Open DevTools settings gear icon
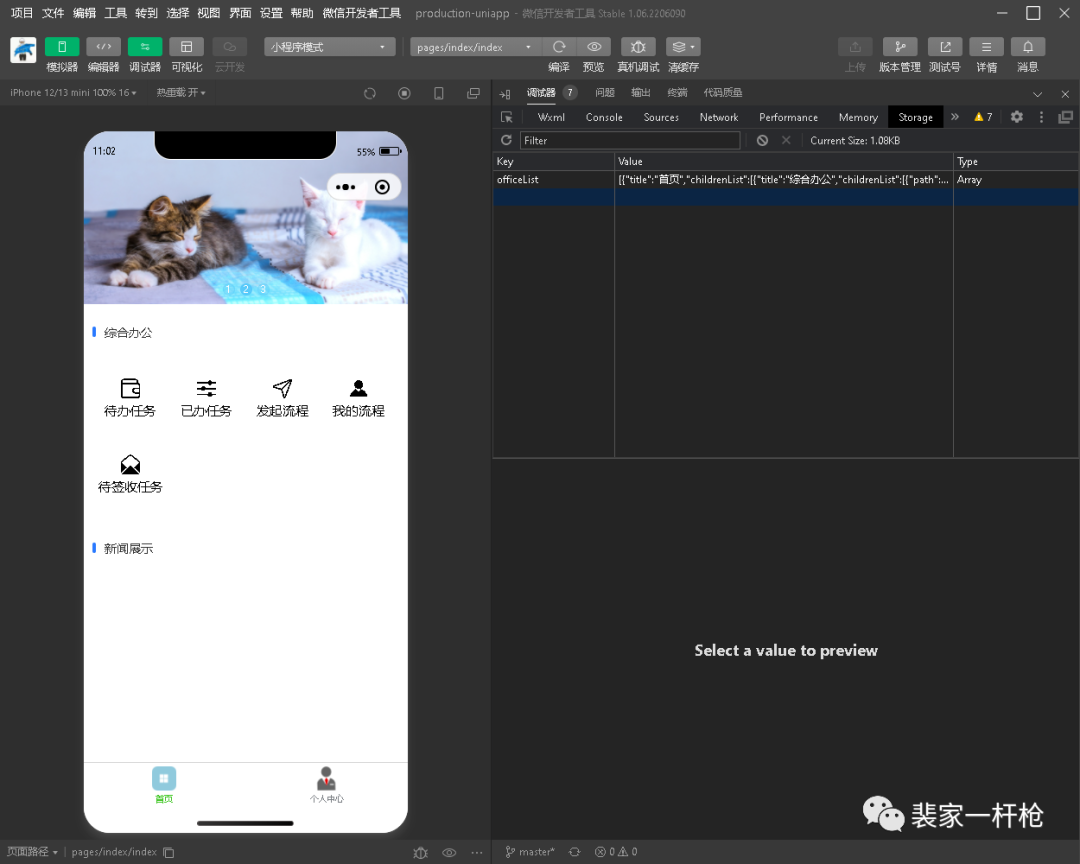This screenshot has width=1080, height=864. (1016, 117)
